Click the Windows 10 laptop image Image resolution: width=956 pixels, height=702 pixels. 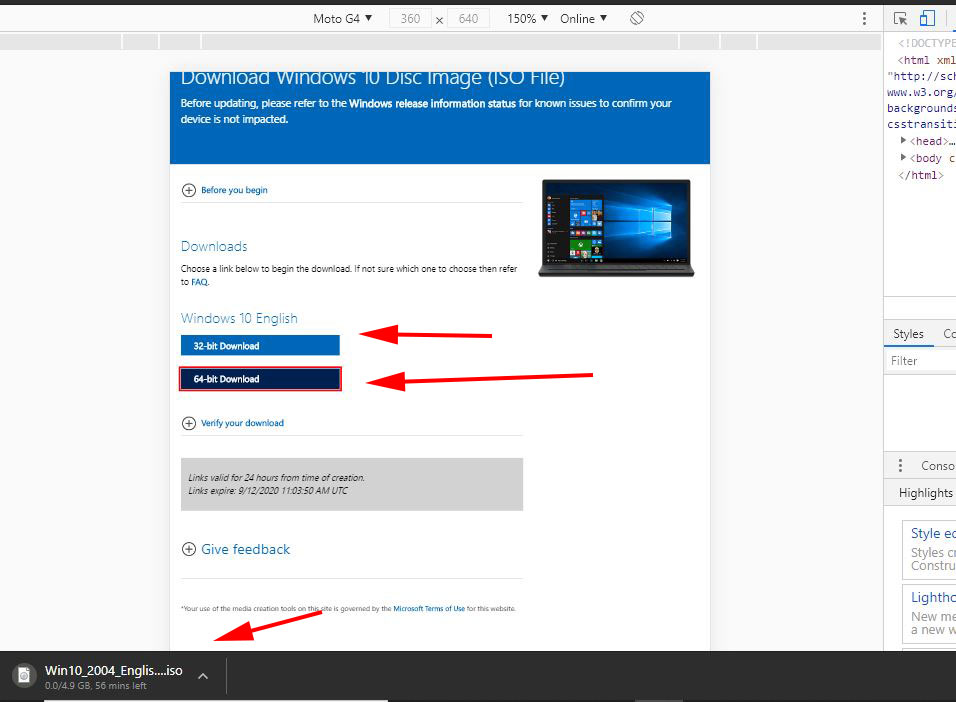[x=616, y=227]
